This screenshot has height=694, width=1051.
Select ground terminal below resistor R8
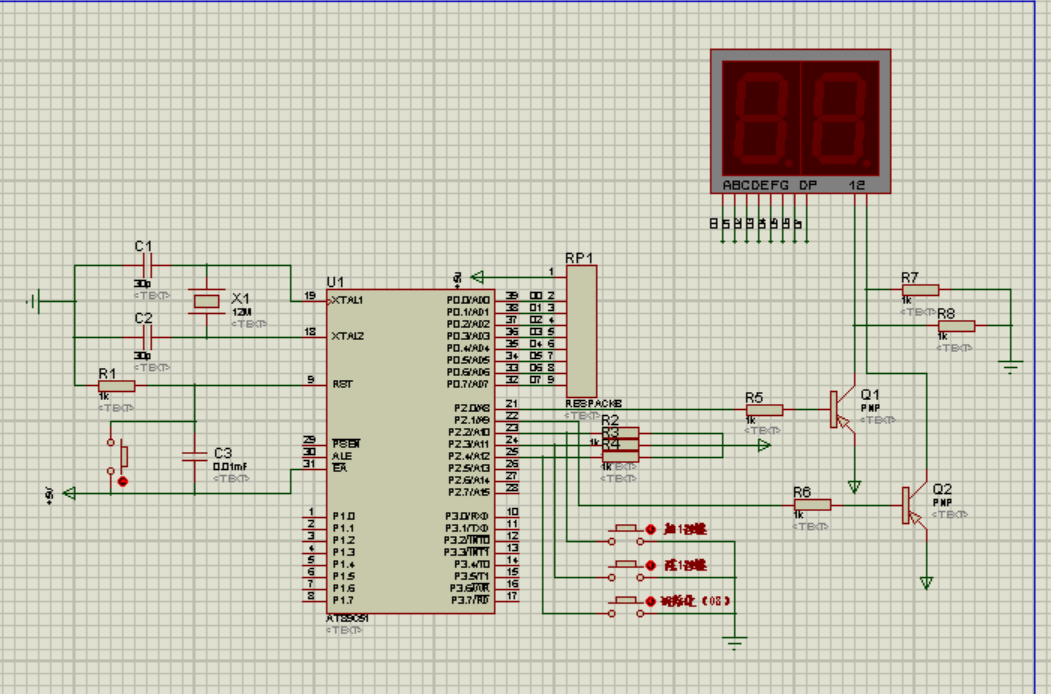click(1010, 367)
